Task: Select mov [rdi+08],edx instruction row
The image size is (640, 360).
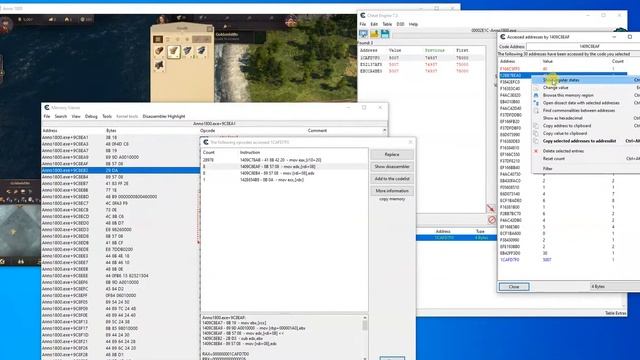Action: tap(284, 173)
